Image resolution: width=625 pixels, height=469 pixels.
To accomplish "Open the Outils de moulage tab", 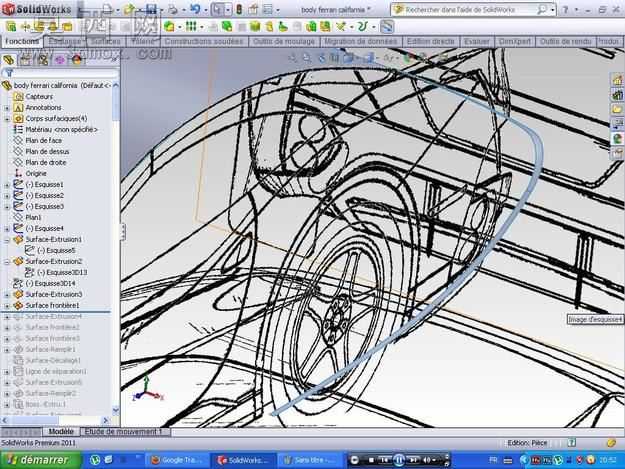I will pyautogui.click(x=284, y=41).
